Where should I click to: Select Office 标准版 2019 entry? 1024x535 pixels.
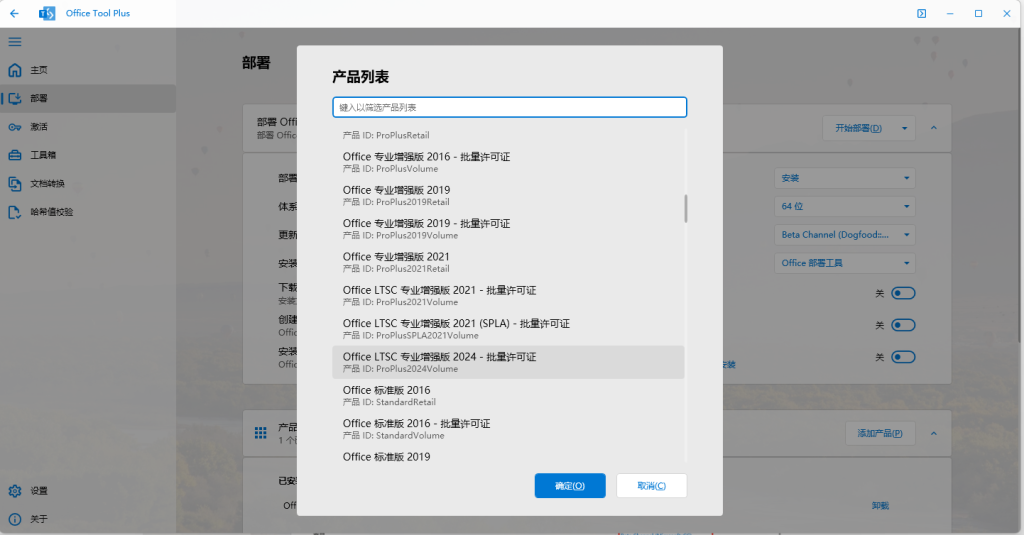[508, 456]
